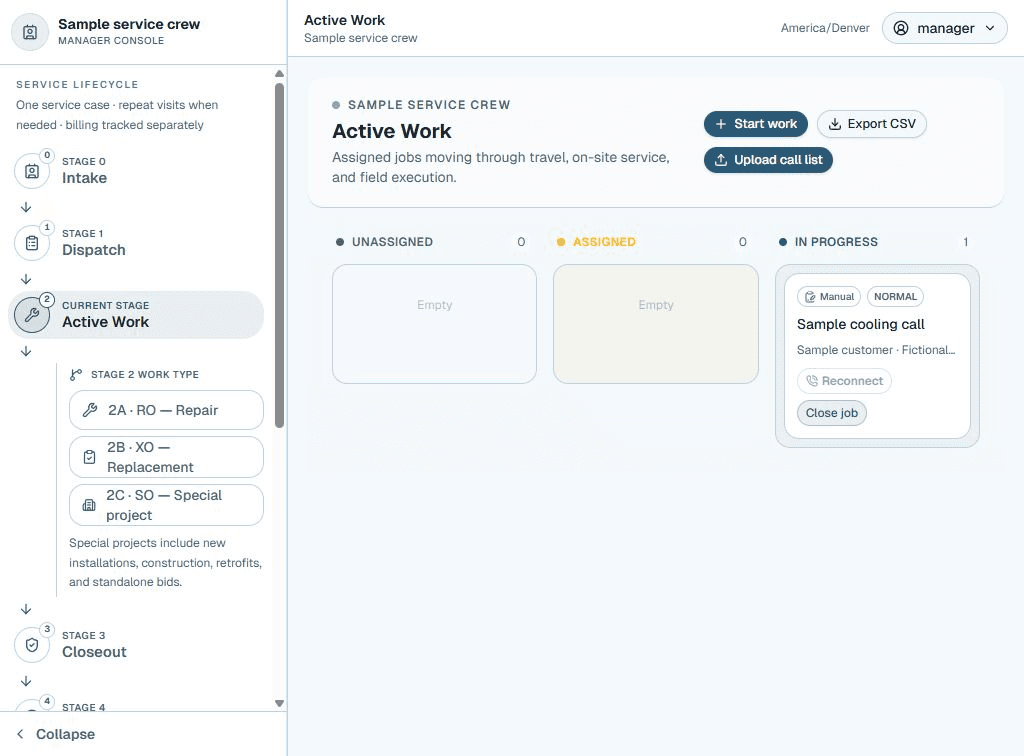Viewport: 1024px width, 756px height.
Task: Click sidebar scroll down arrow
Action: tap(280, 703)
